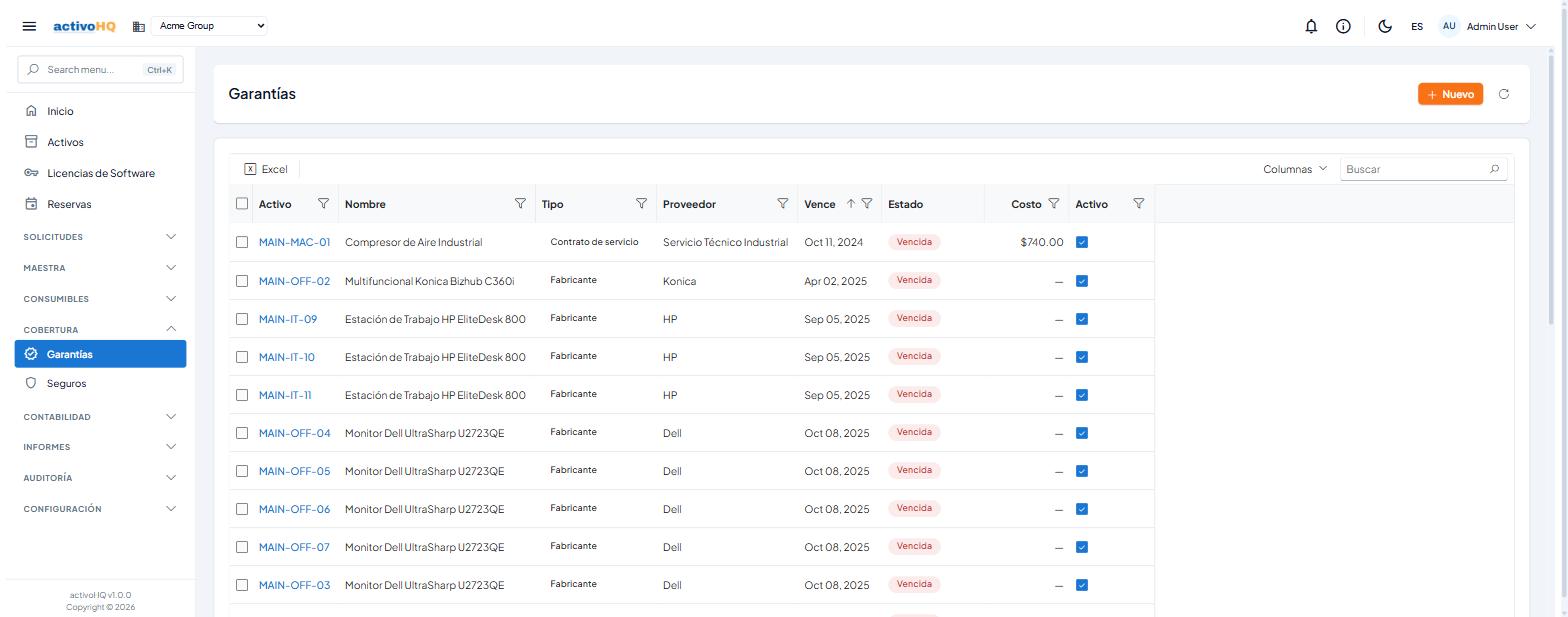Screen dimensions: 1568x617
Task: Check the MAIN-MAC-01 row checkbox
Action: click(x=242, y=242)
